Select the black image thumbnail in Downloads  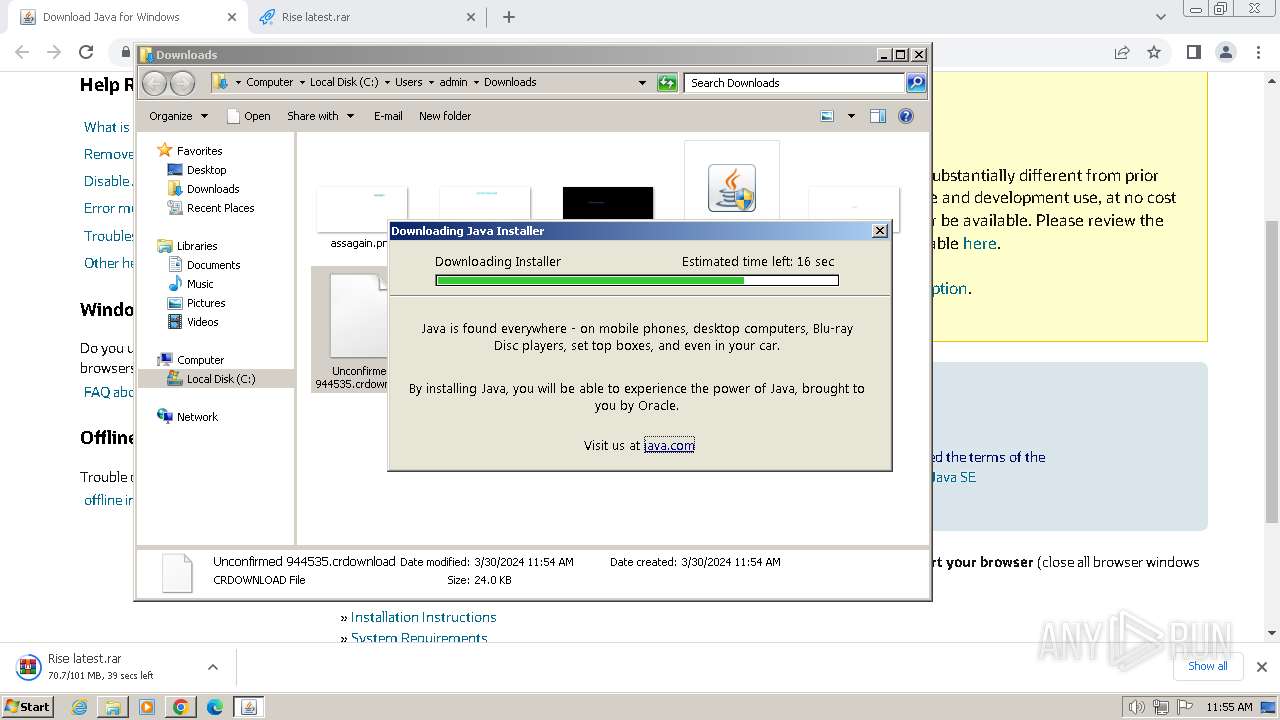608,204
